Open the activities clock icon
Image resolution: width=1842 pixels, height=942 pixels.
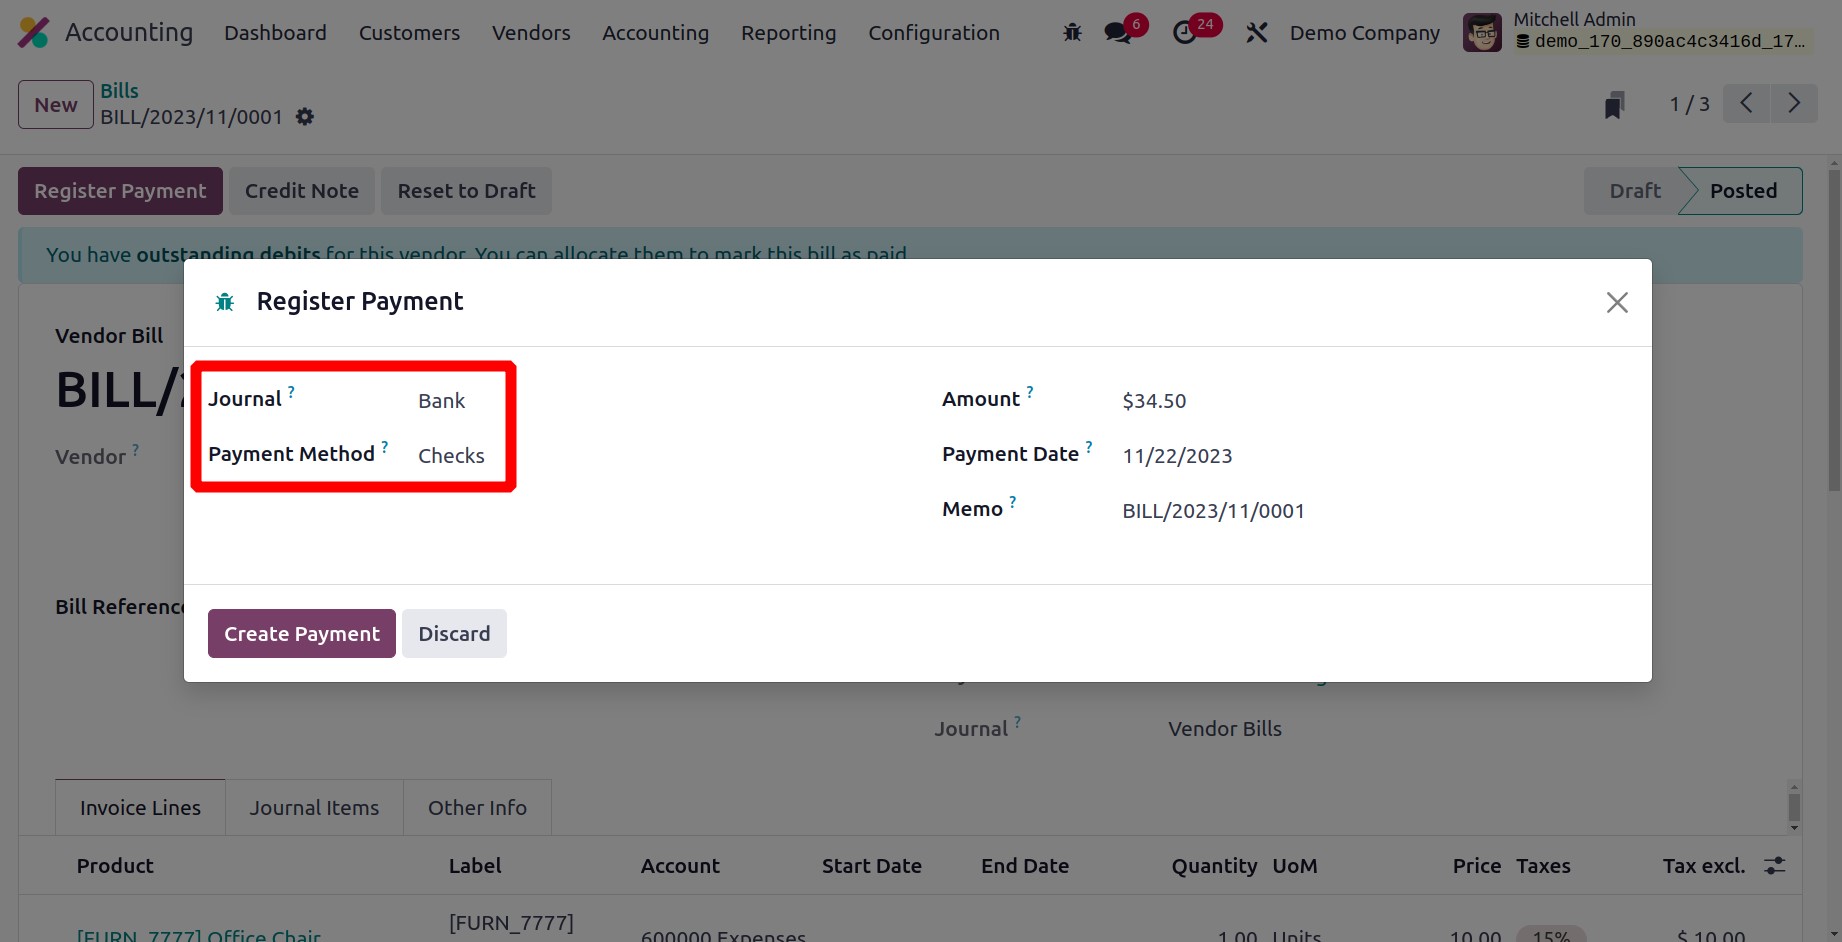point(1185,33)
